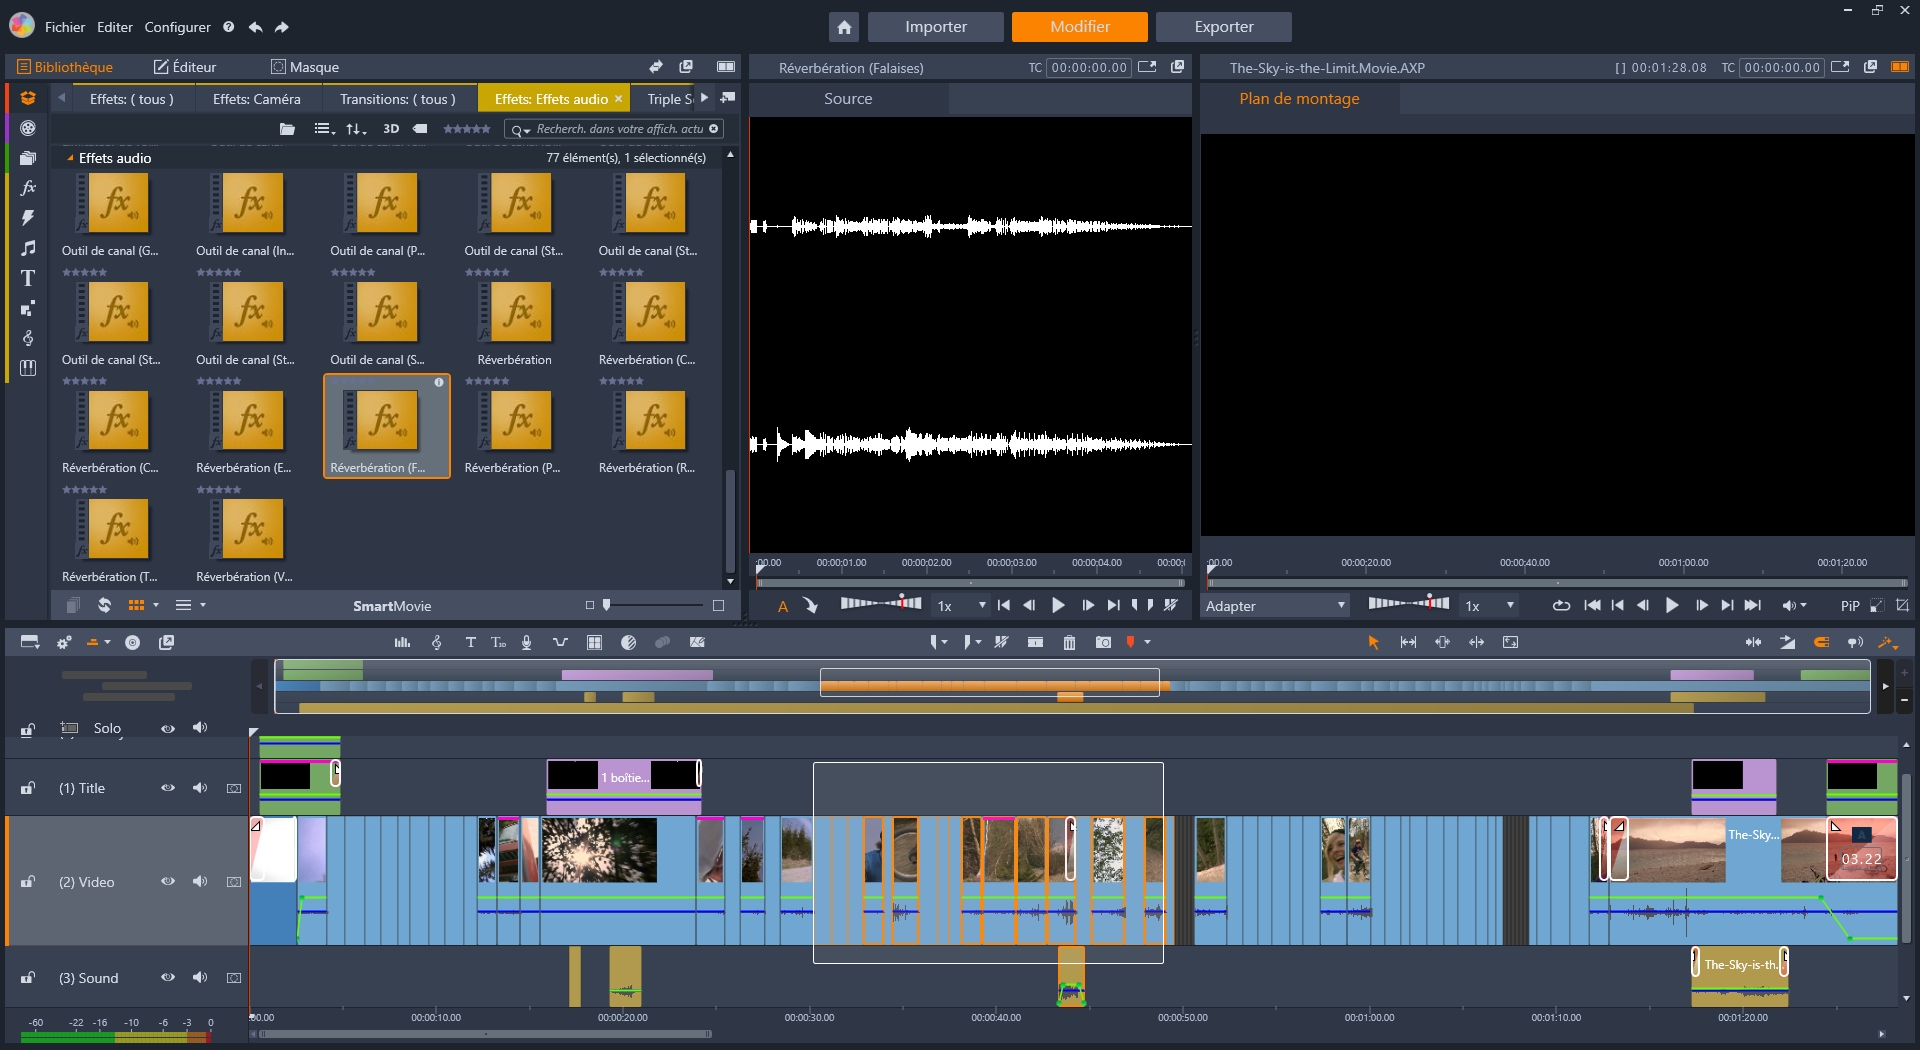Click the Exporter button
1920x1050 pixels.
pyautogui.click(x=1223, y=27)
